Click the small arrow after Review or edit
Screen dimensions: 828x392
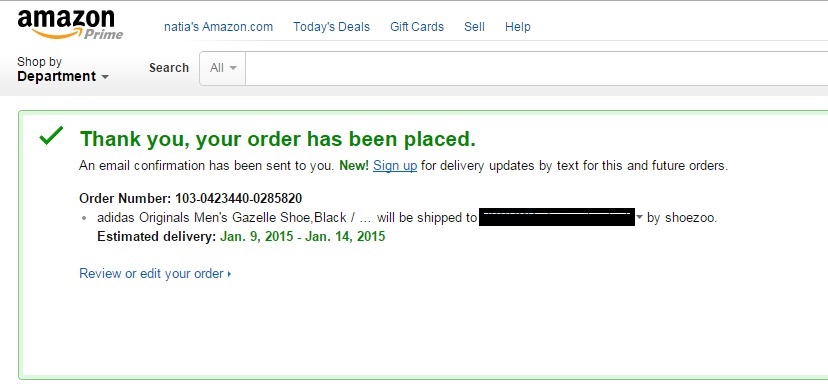tap(229, 274)
